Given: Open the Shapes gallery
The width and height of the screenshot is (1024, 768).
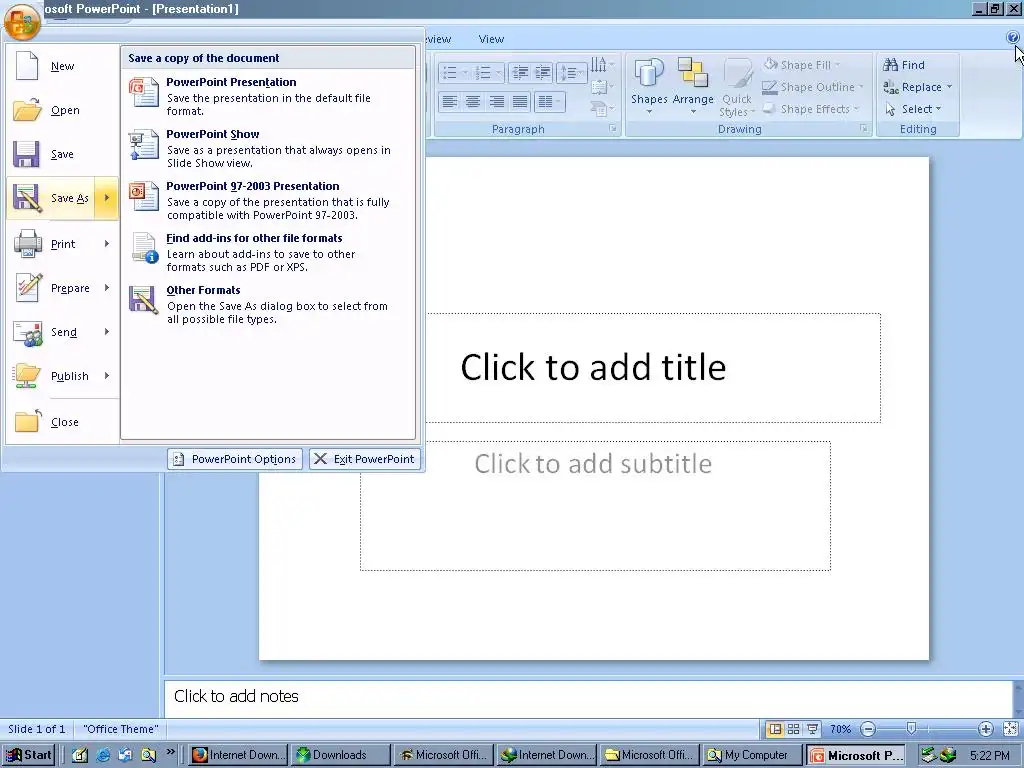Looking at the screenshot, I should (648, 86).
